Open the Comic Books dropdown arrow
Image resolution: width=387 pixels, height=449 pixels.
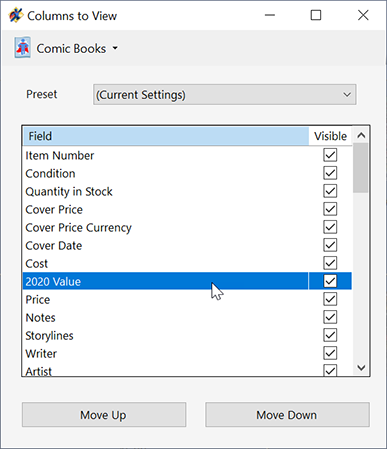[x=115, y=48]
